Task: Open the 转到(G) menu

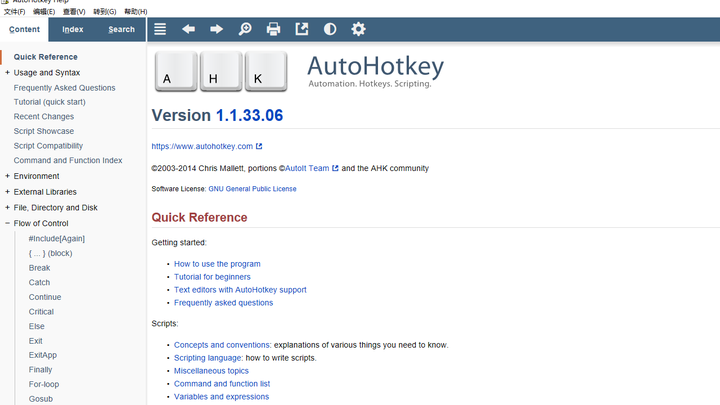Action: (105, 11)
